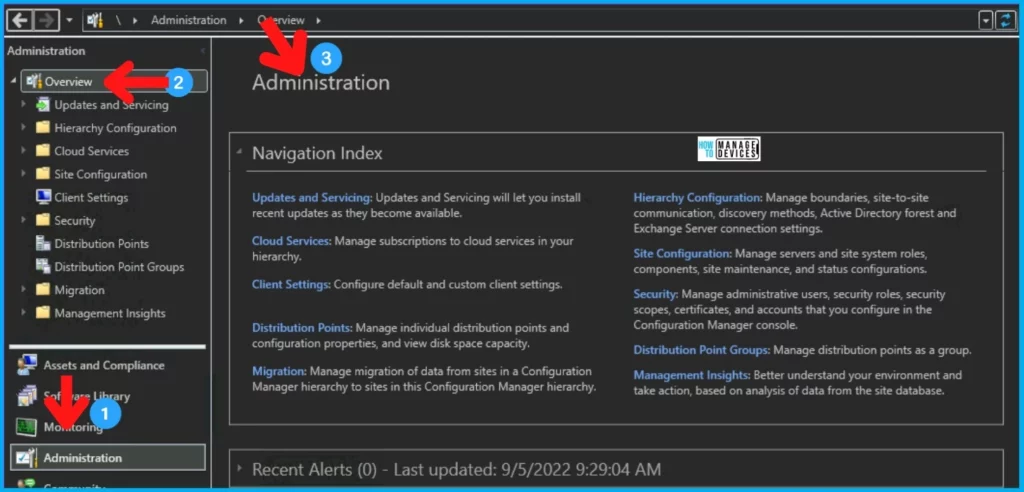Click the forward navigation arrow button

point(46,20)
